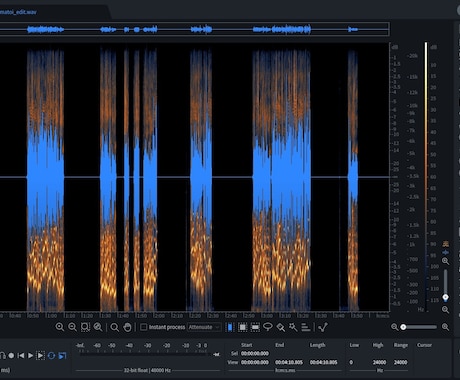This screenshot has width=460, height=380.
Task: Click the waveform overview strip
Action: 195,30
